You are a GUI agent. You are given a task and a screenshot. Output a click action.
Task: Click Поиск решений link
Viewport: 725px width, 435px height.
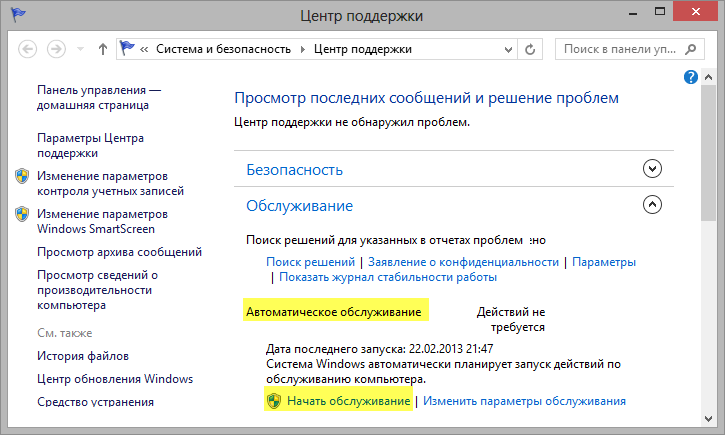pyautogui.click(x=310, y=262)
